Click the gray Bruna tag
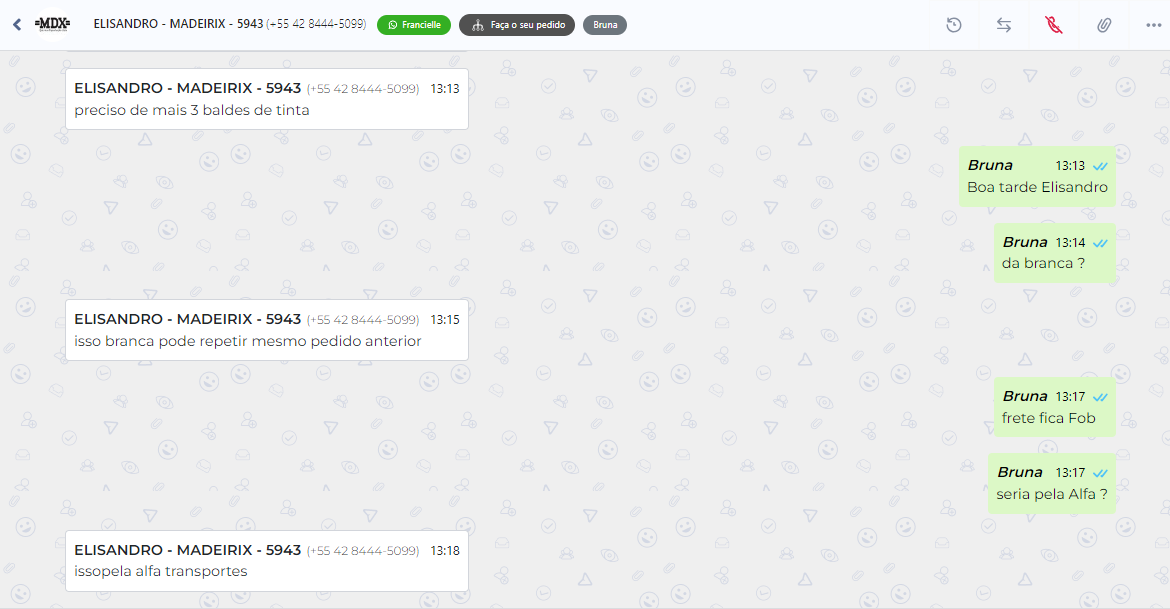Image resolution: width=1170 pixels, height=609 pixels. tap(605, 25)
